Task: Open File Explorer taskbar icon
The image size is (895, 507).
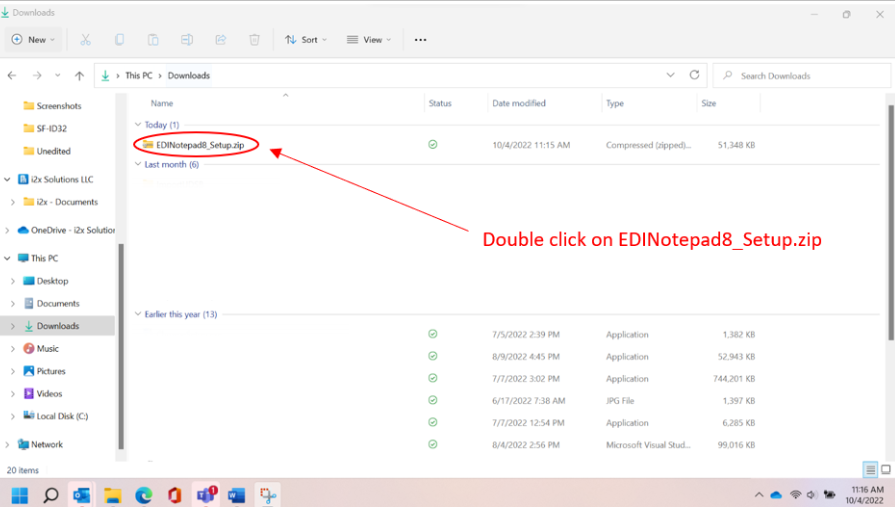Action: coord(112,495)
